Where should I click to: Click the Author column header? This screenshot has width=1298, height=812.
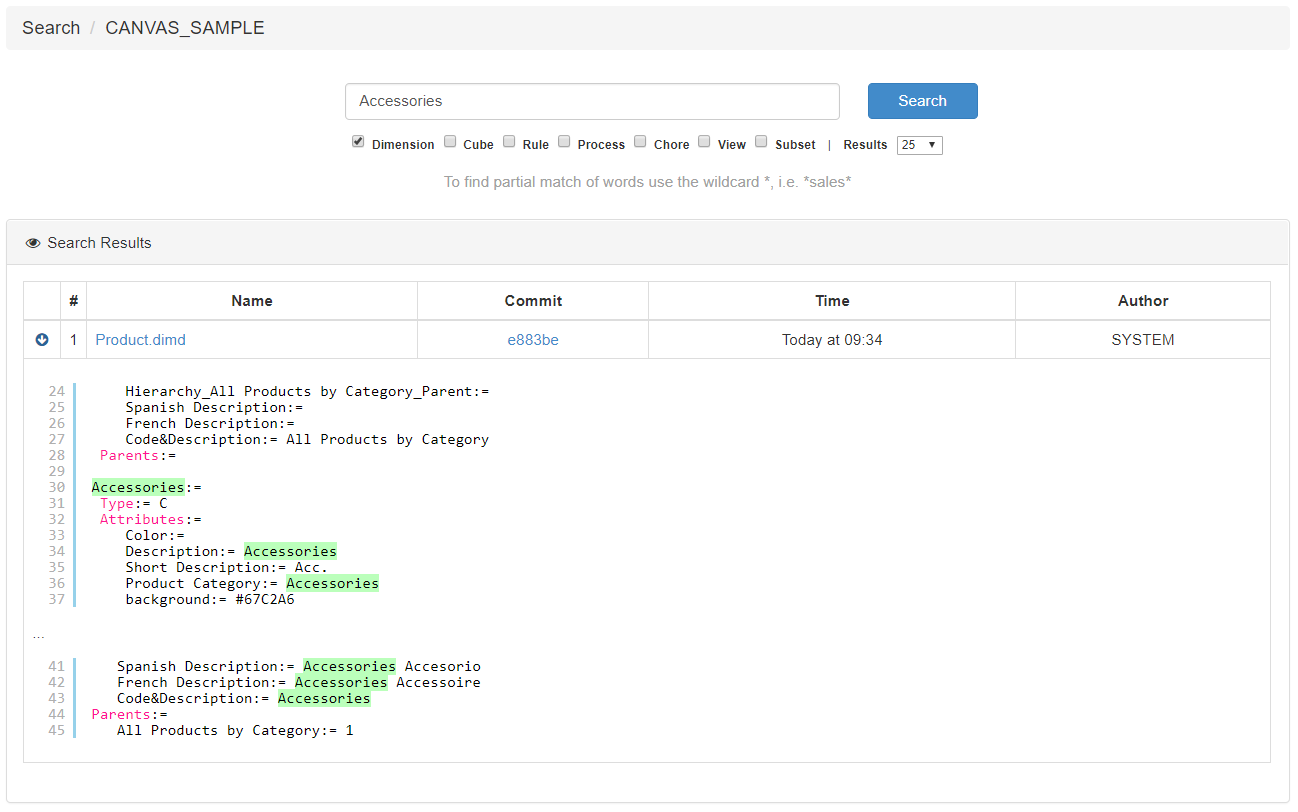[x=1143, y=301]
